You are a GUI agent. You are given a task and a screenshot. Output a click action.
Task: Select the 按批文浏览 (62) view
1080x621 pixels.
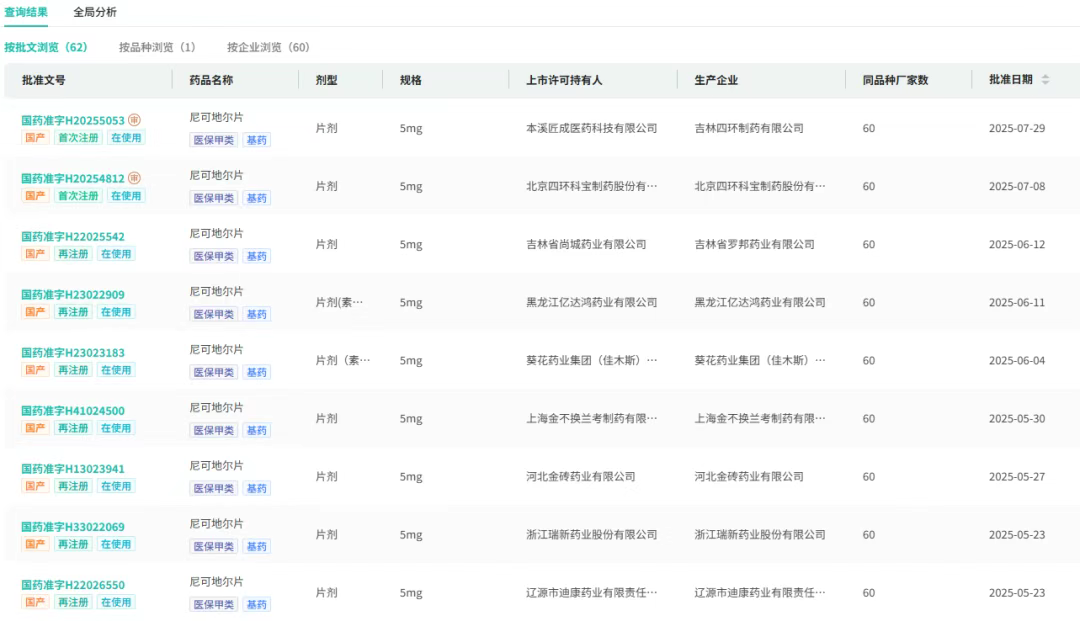46,47
